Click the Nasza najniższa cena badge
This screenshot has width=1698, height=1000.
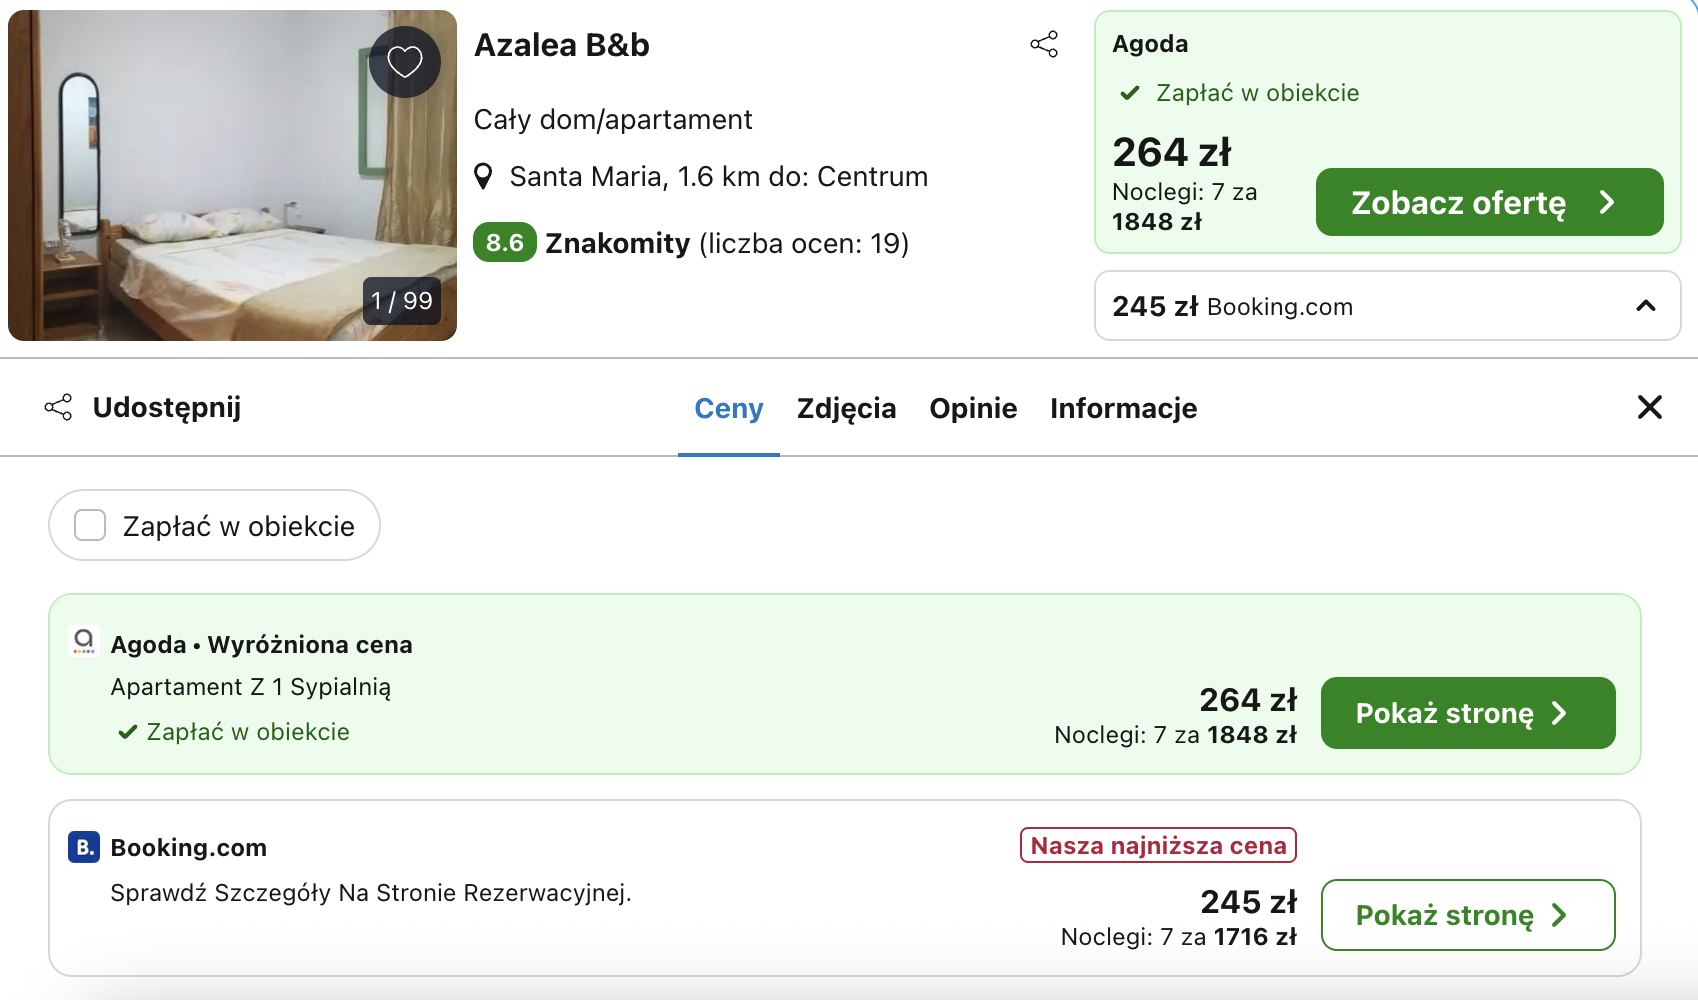coord(1157,845)
